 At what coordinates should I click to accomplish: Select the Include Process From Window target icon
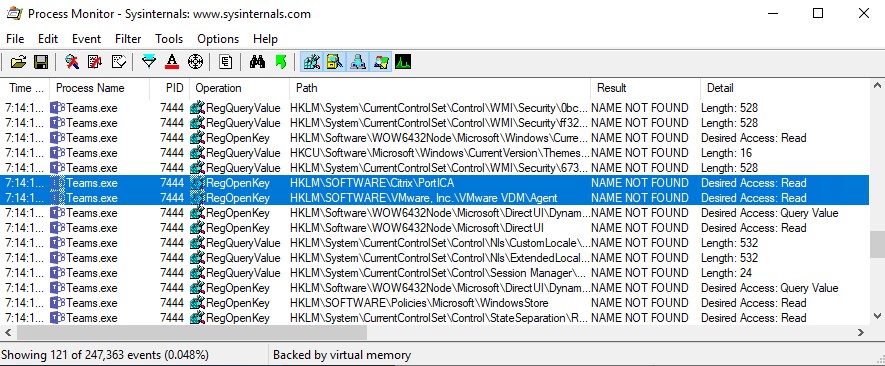tap(195, 62)
